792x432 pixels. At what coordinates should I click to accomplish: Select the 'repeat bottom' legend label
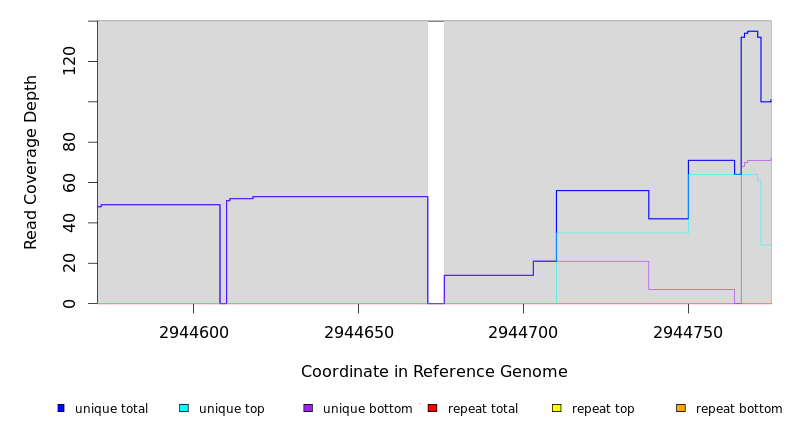(739, 409)
